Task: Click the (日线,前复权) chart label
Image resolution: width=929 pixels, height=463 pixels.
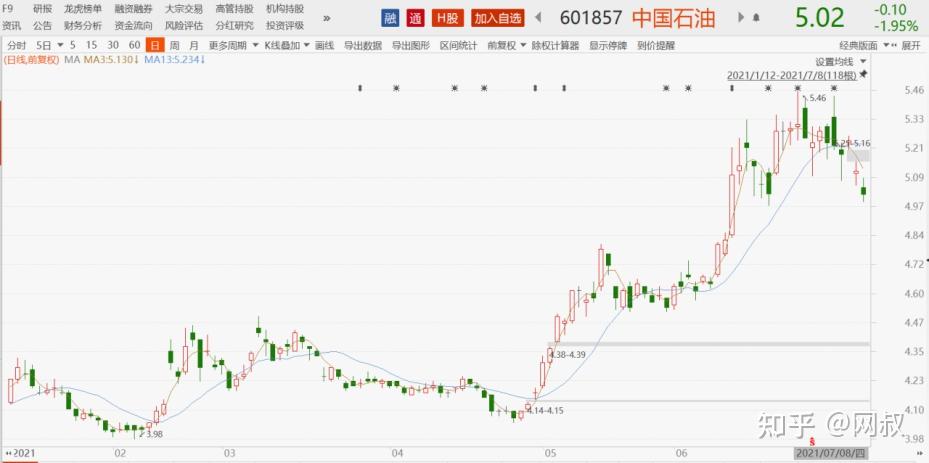Action: (31, 60)
